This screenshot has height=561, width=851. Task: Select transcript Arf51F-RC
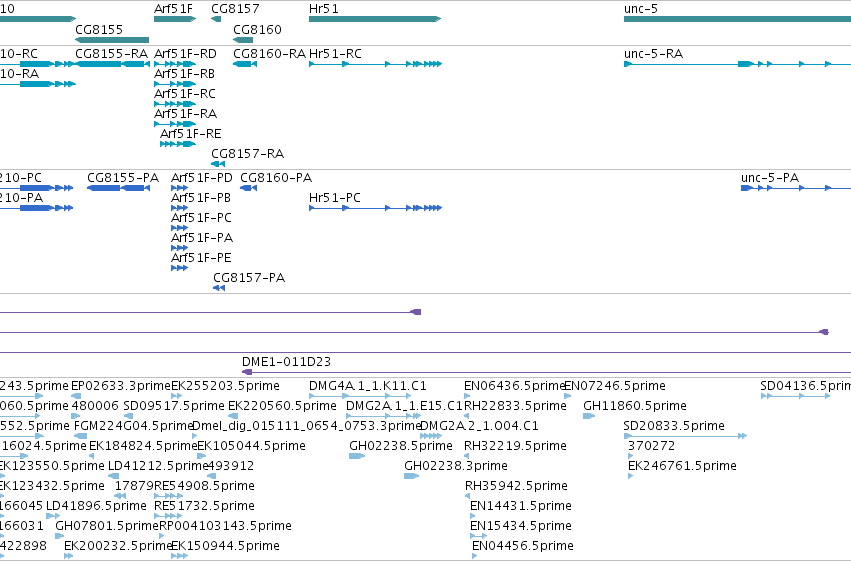click(x=175, y=104)
